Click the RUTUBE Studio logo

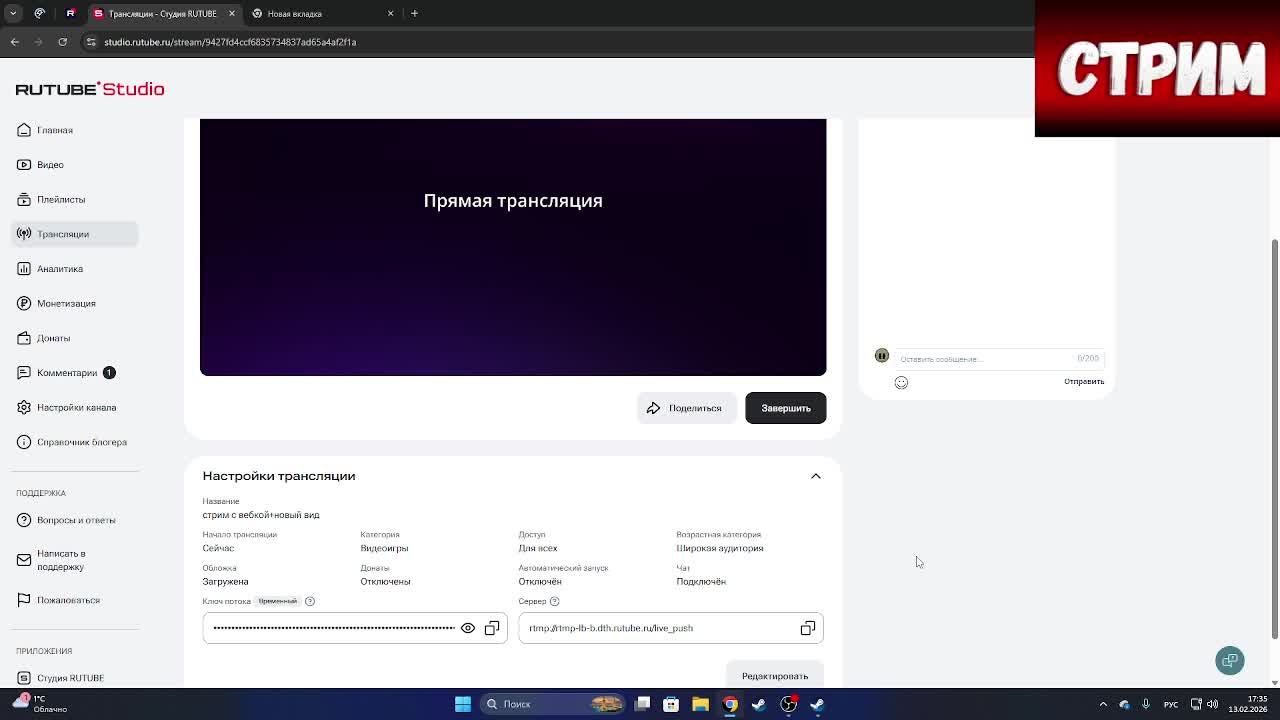pyautogui.click(x=90, y=89)
